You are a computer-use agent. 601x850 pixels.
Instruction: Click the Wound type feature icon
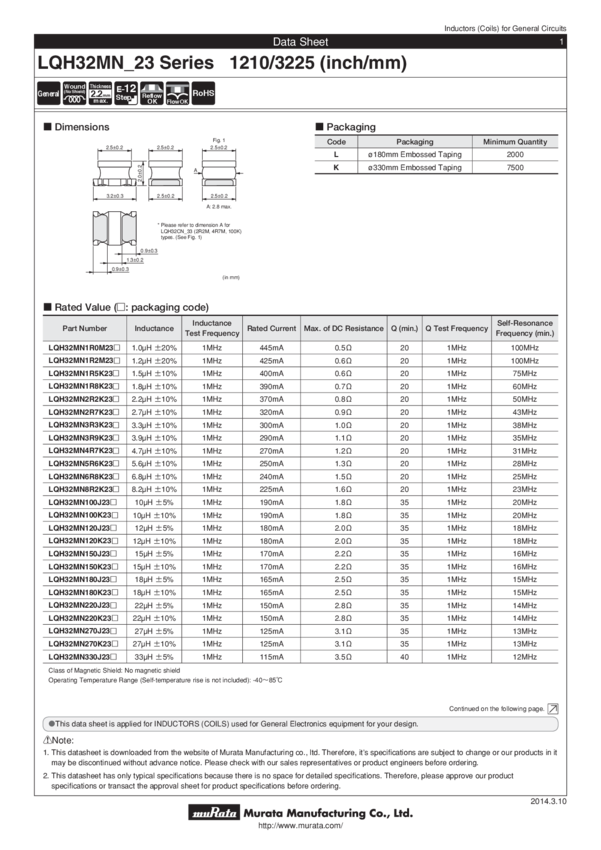pyautogui.click(x=74, y=94)
